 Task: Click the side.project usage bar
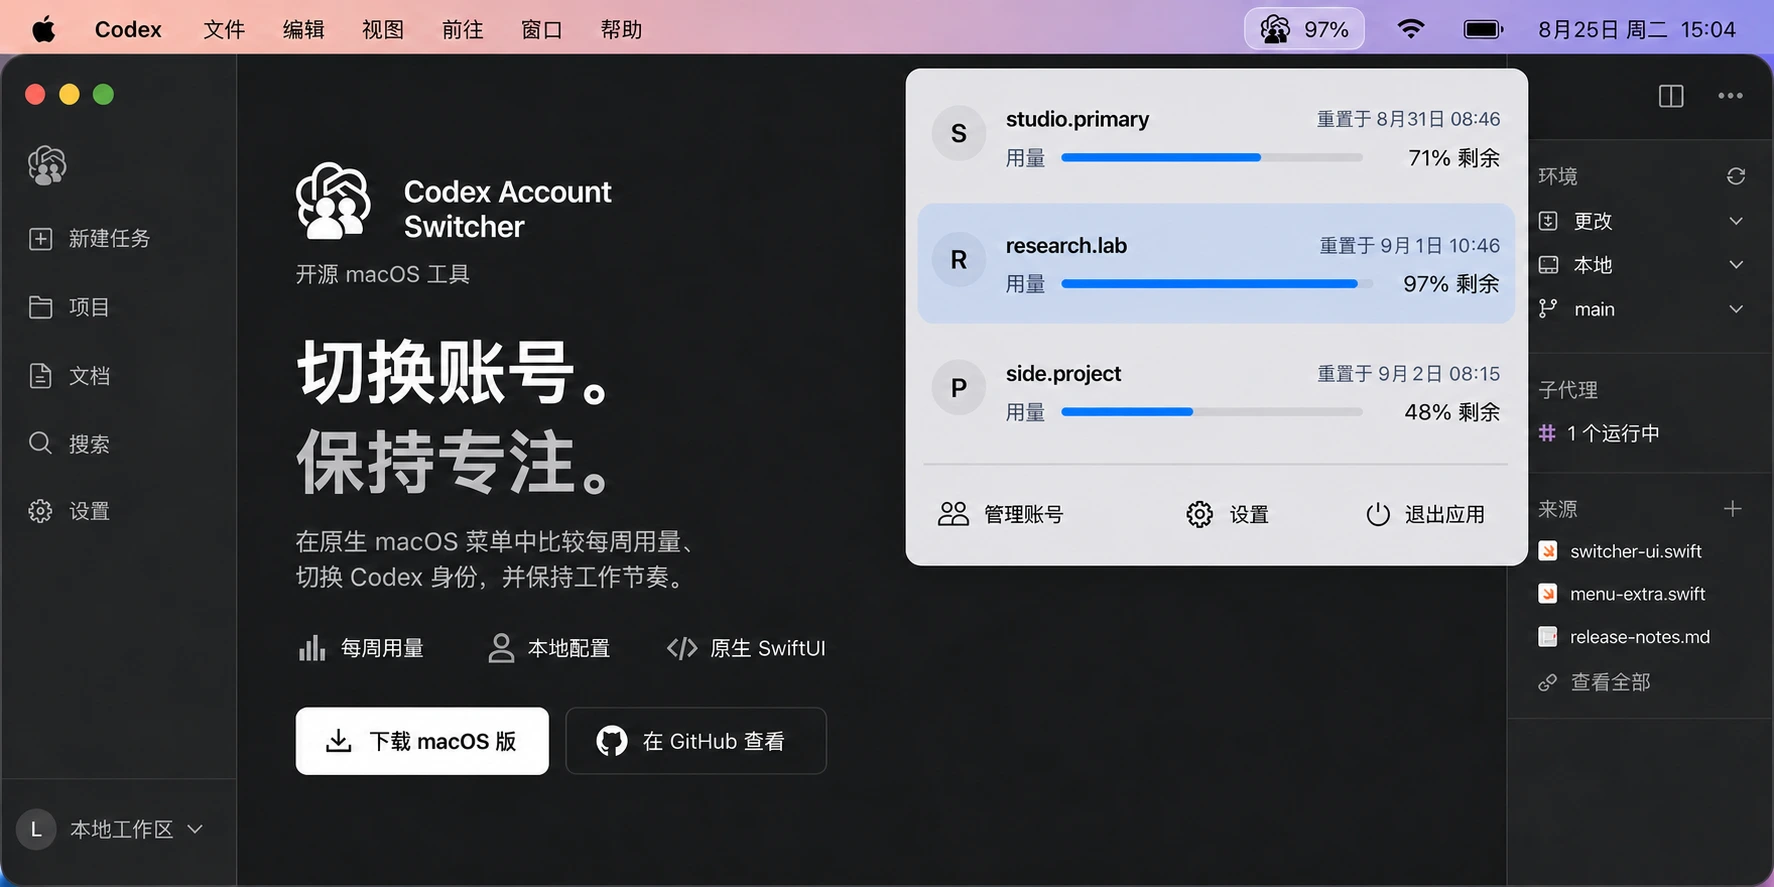click(1212, 412)
